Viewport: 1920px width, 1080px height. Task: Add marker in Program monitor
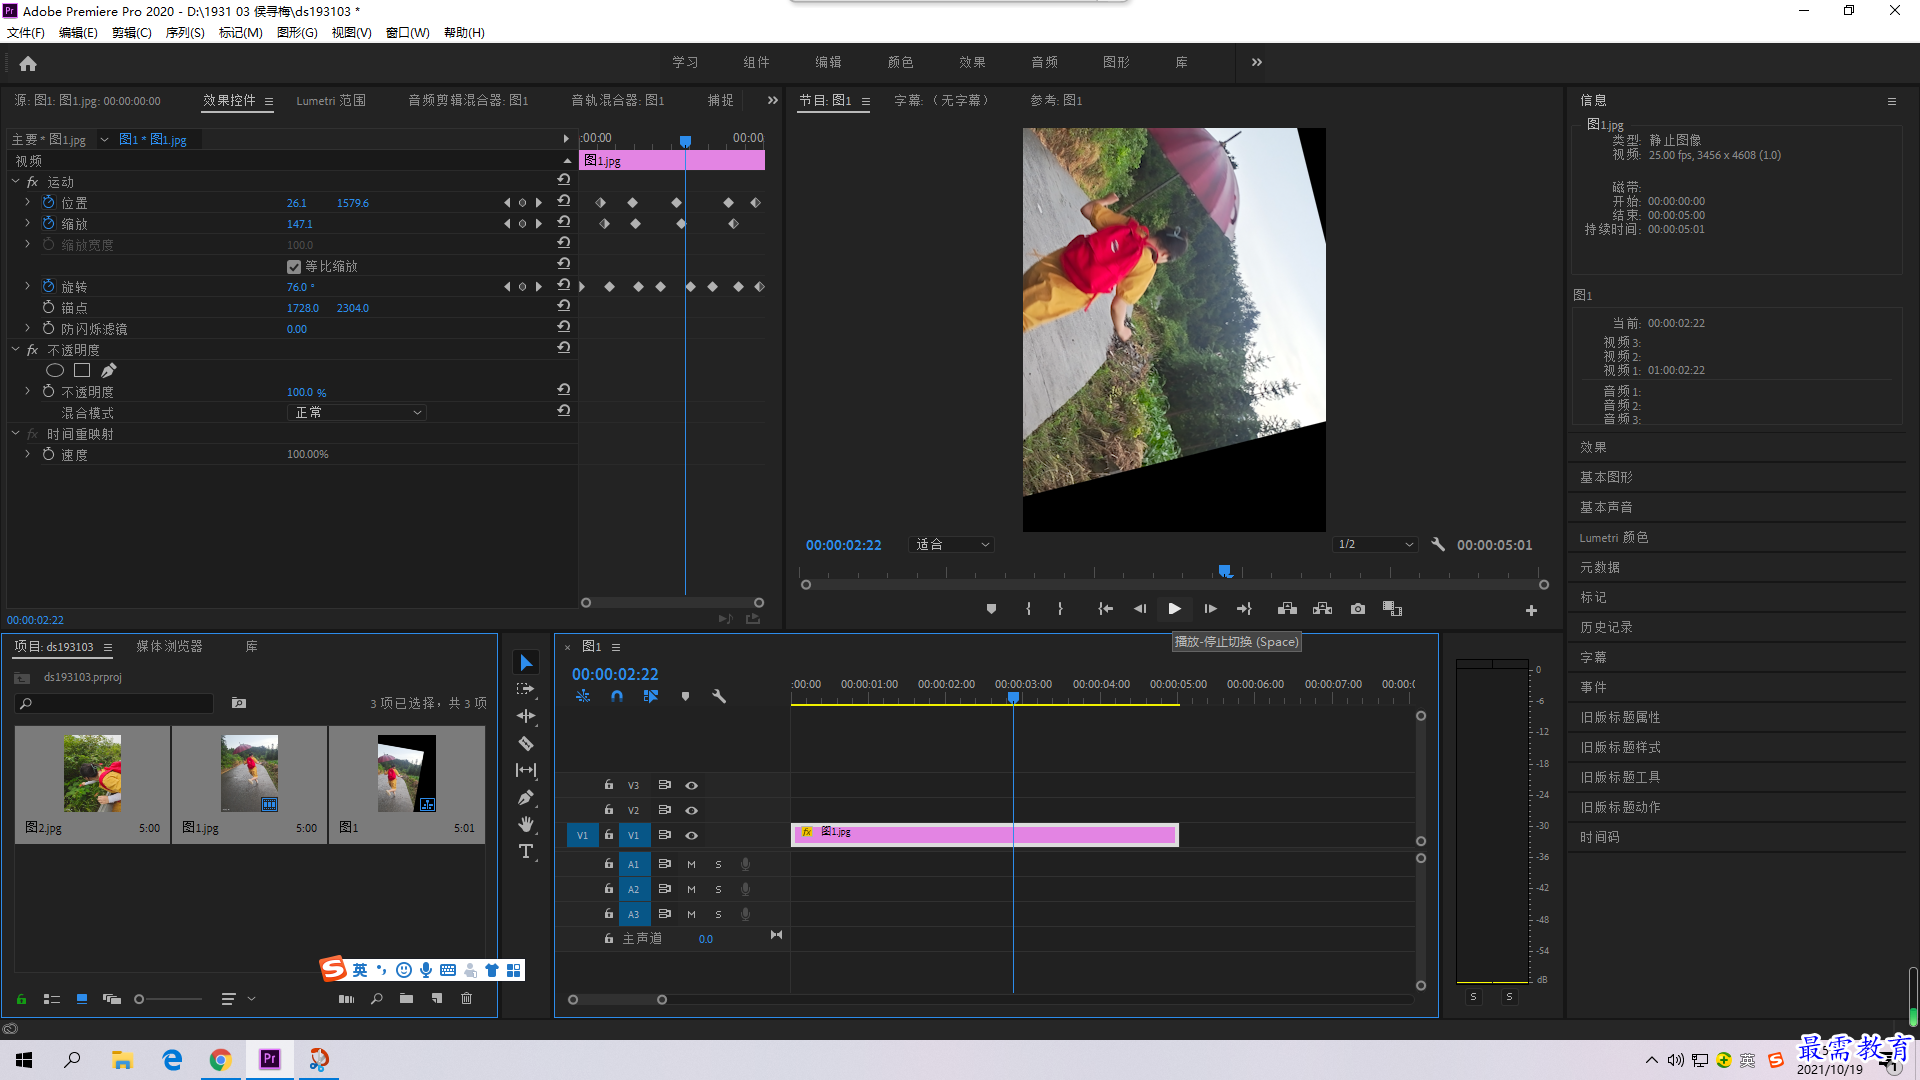pyautogui.click(x=991, y=609)
